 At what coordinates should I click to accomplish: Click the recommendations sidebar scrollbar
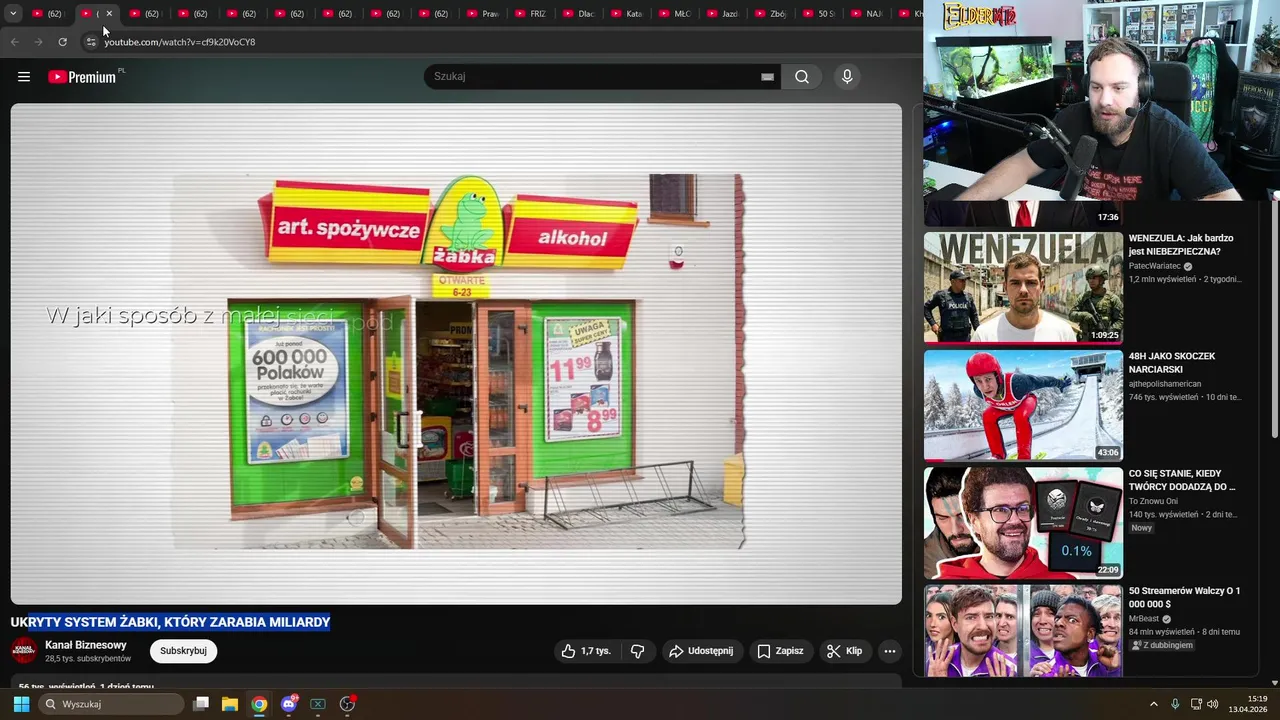coord(1274,320)
